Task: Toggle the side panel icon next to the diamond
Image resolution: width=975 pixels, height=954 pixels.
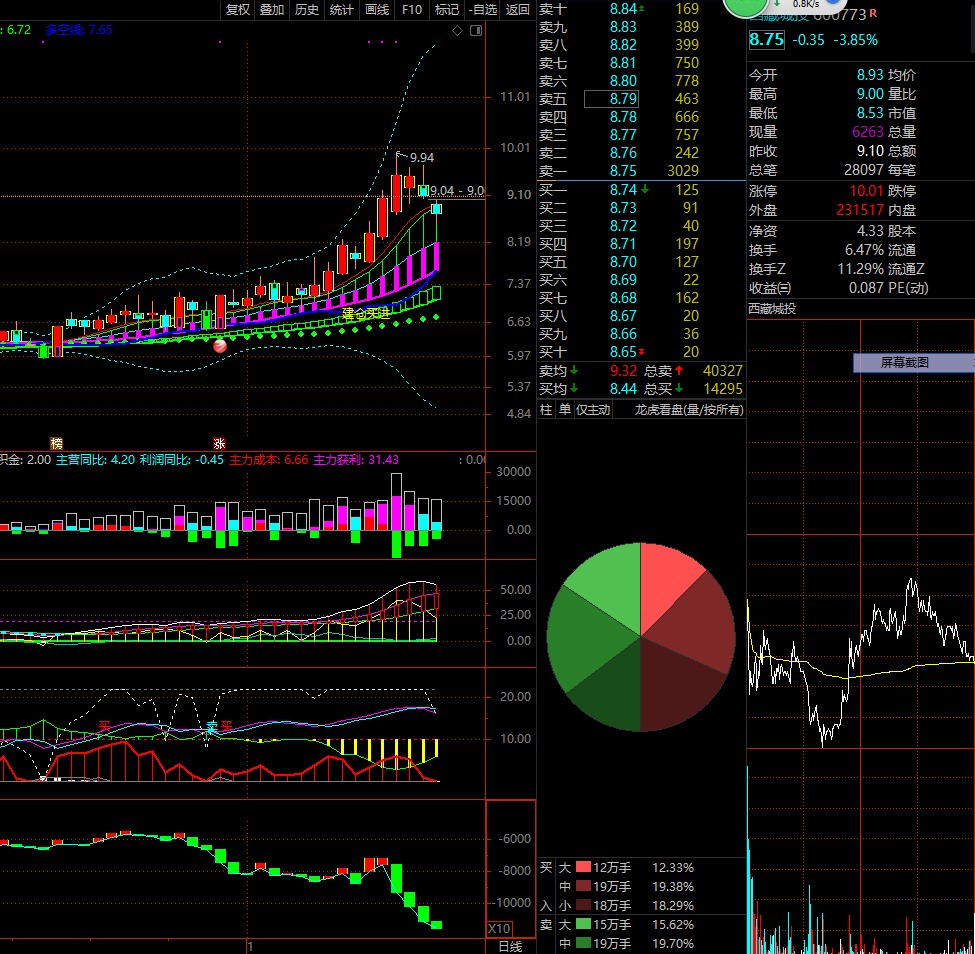Action: (476, 30)
